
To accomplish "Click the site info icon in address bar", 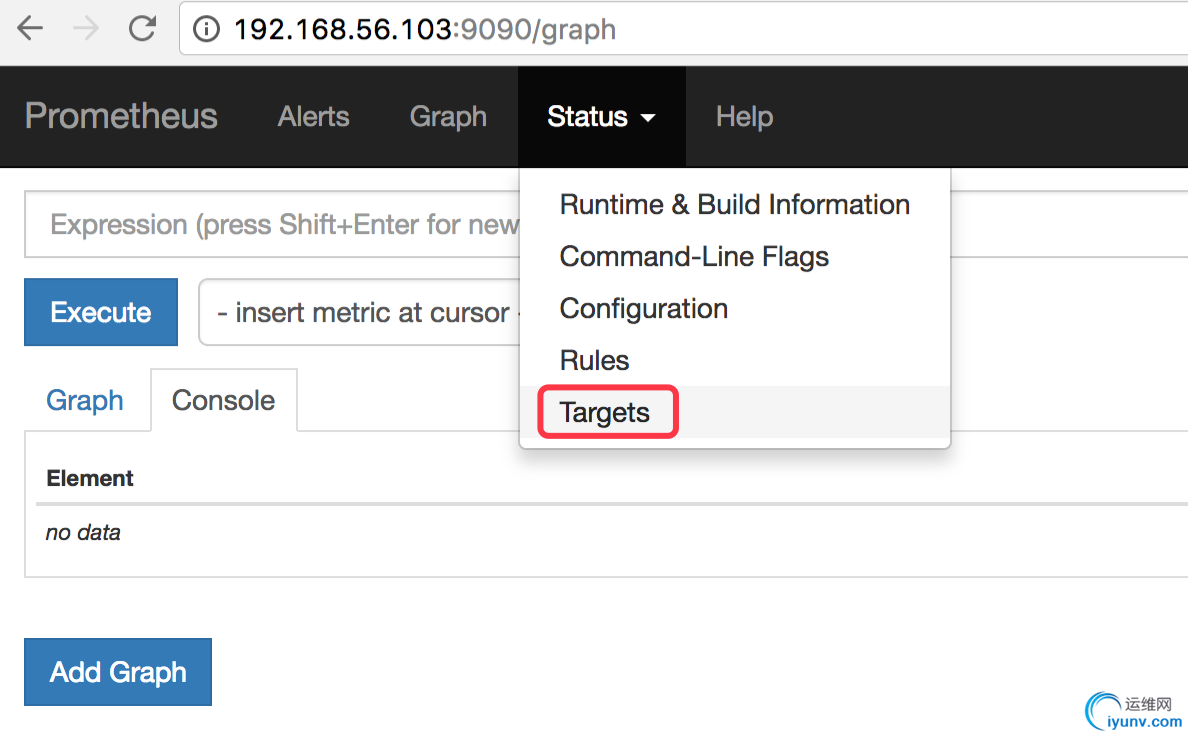I will click(x=206, y=30).
